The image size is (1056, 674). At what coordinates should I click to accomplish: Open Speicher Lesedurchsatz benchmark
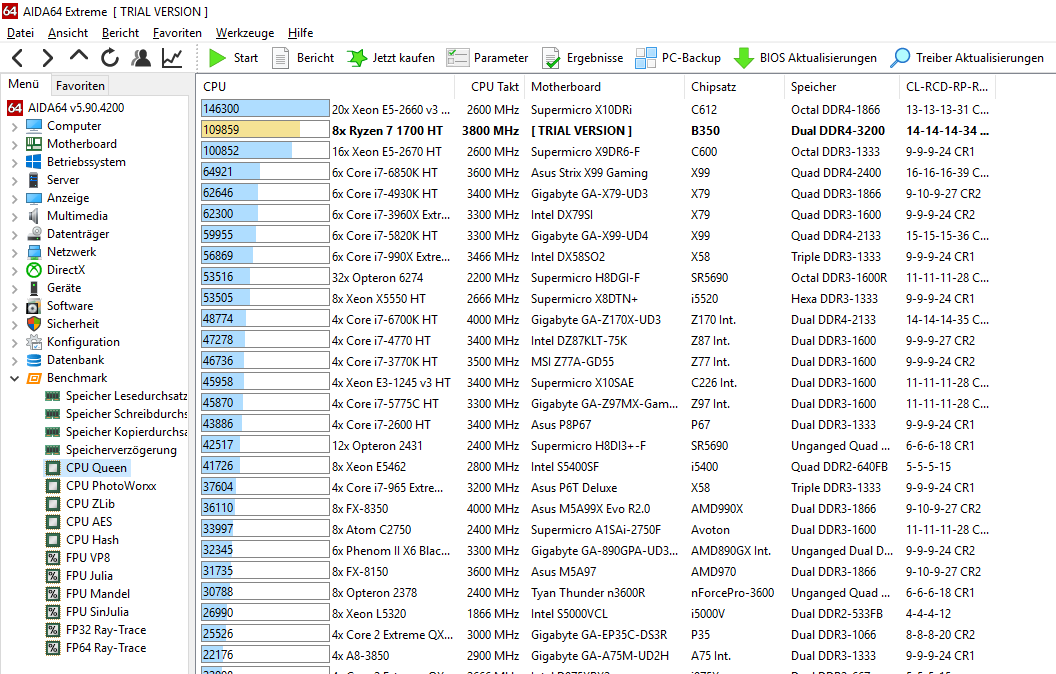coord(116,396)
